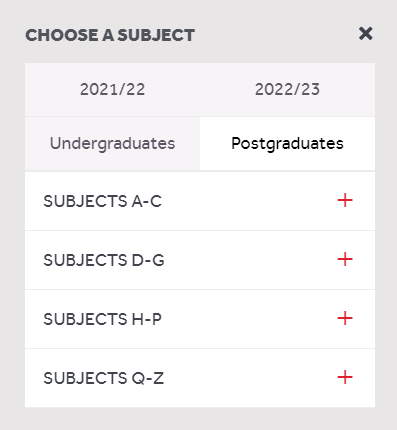The image size is (397, 430).
Task: Toggle the study level to Postgraduates
Action: point(287,144)
